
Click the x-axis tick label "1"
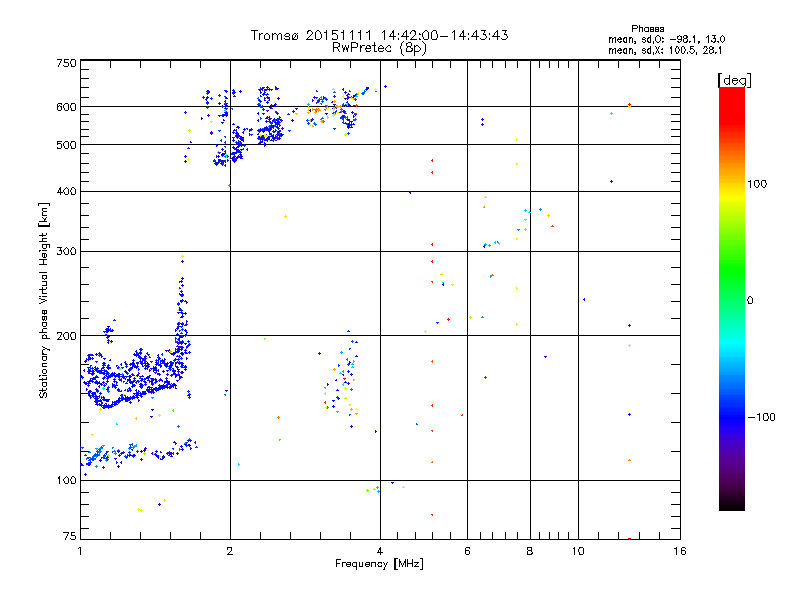(80, 551)
